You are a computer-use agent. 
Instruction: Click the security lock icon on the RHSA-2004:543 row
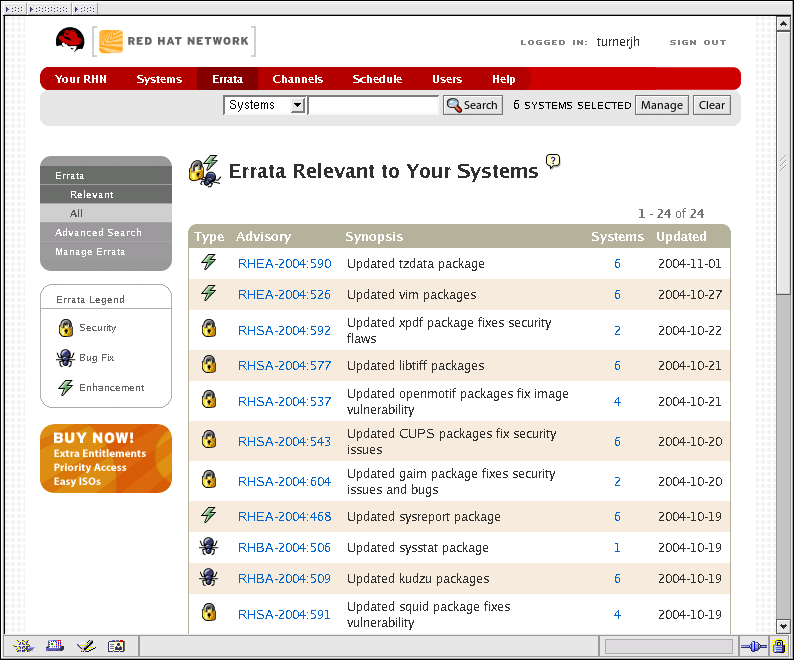(x=209, y=440)
